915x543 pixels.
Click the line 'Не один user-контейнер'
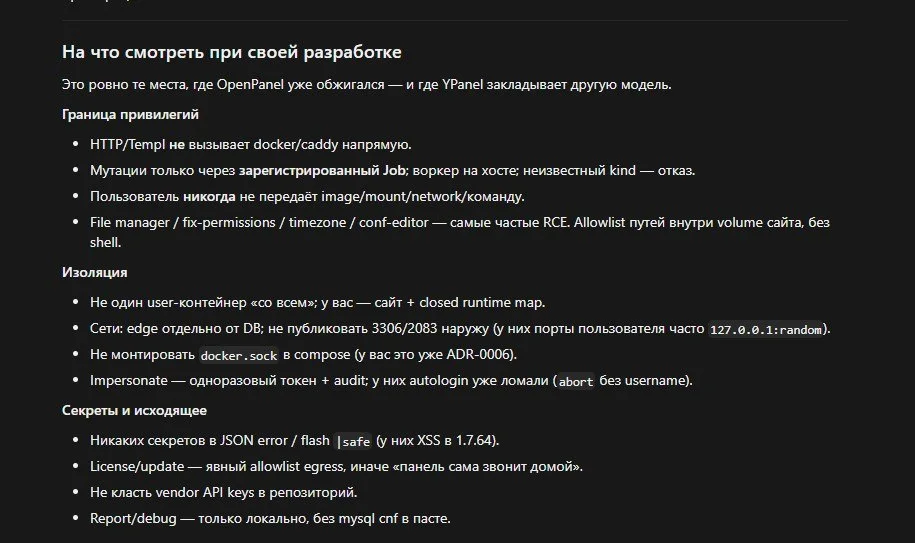click(x=317, y=303)
